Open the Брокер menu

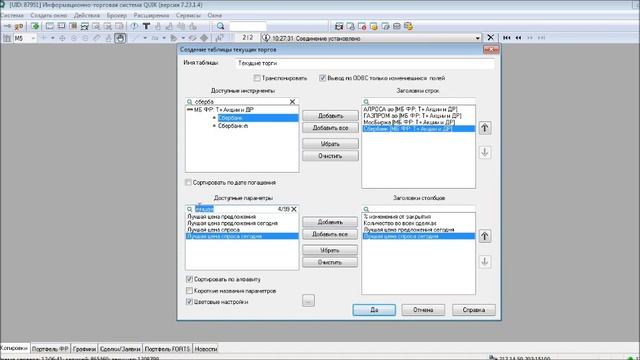(117, 15)
